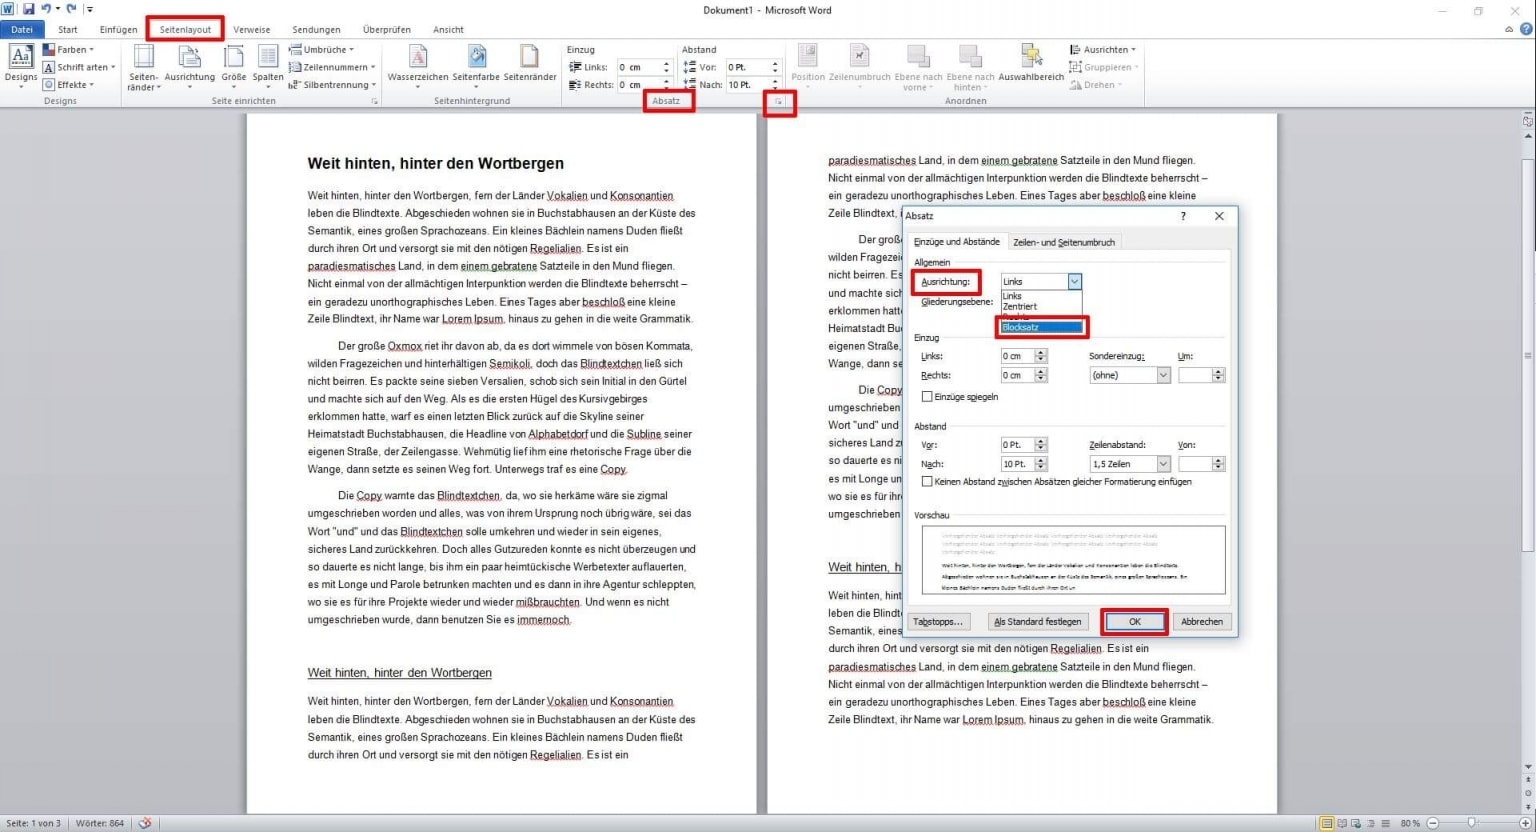Switch to the Sendungen ribbon tab
Image resolution: width=1536 pixels, height=832 pixels.
pos(316,30)
